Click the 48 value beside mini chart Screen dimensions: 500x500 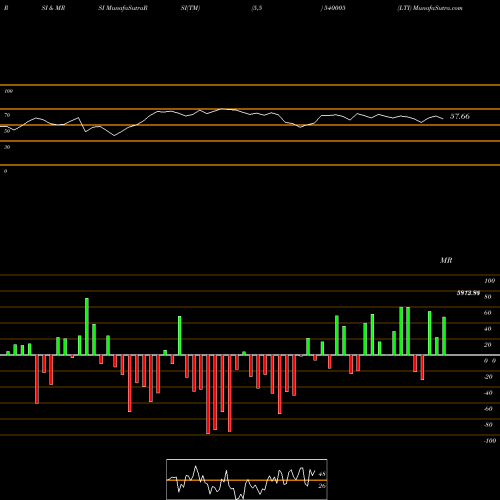click(x=322, y=474)
